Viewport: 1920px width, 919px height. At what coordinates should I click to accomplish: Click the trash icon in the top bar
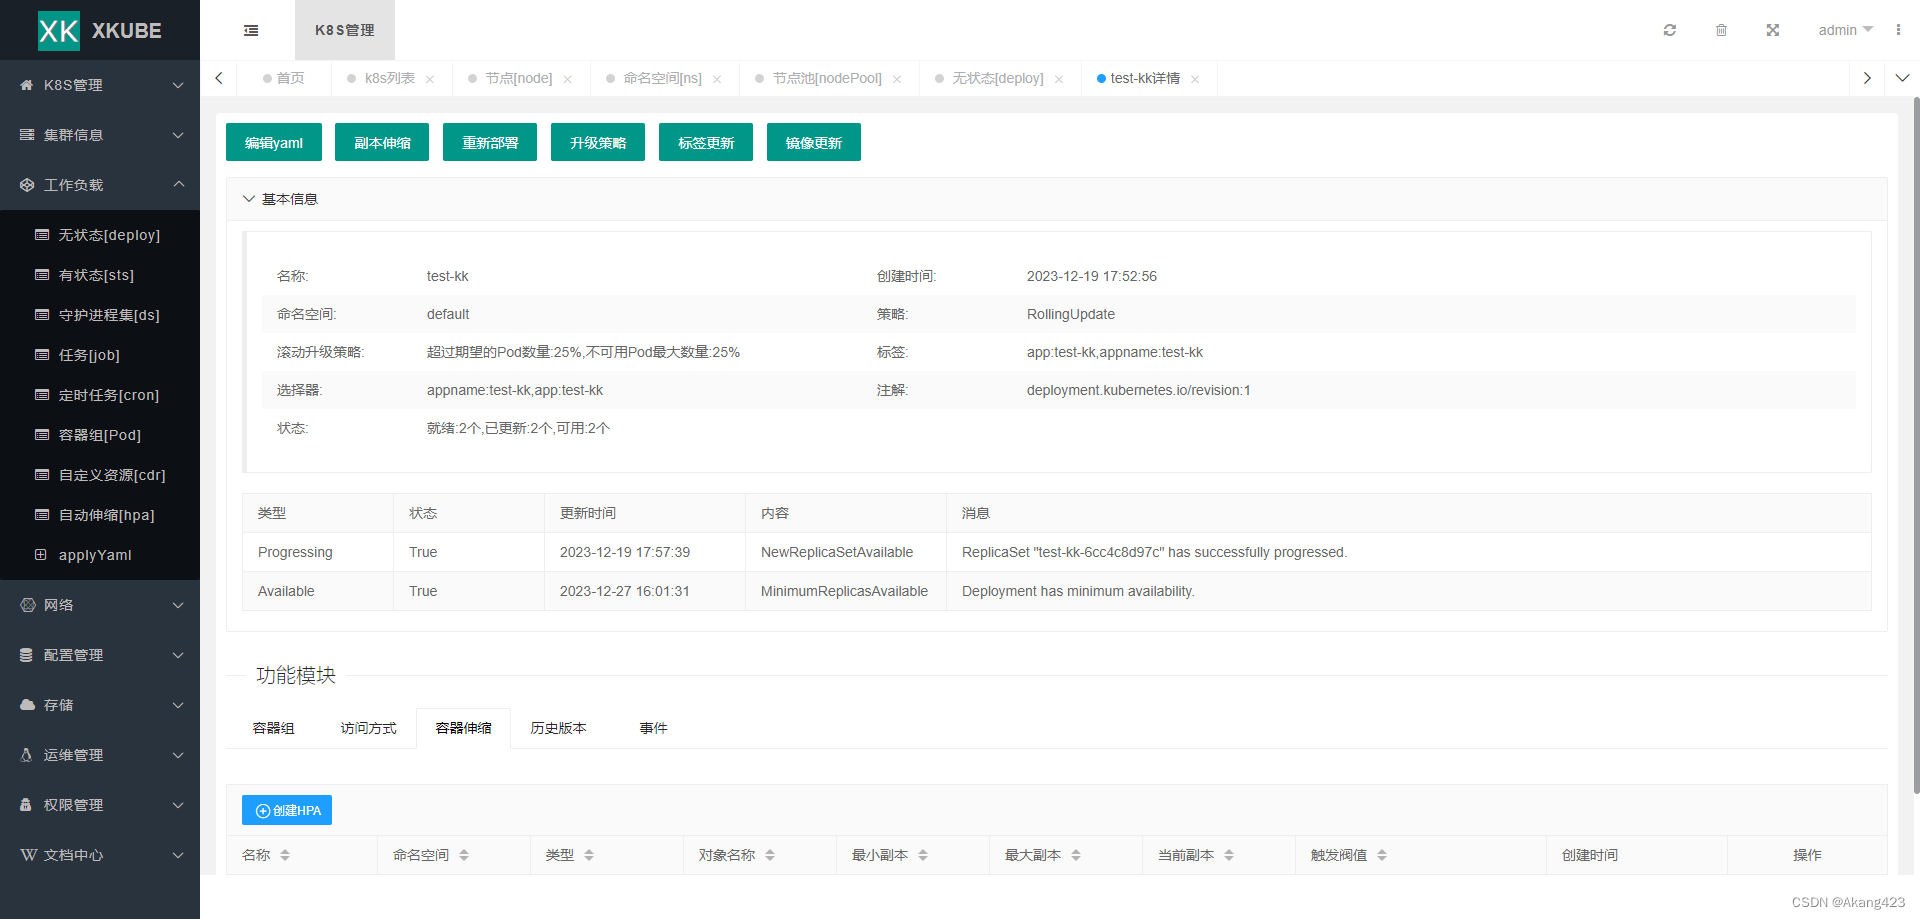click(1721, 30)
